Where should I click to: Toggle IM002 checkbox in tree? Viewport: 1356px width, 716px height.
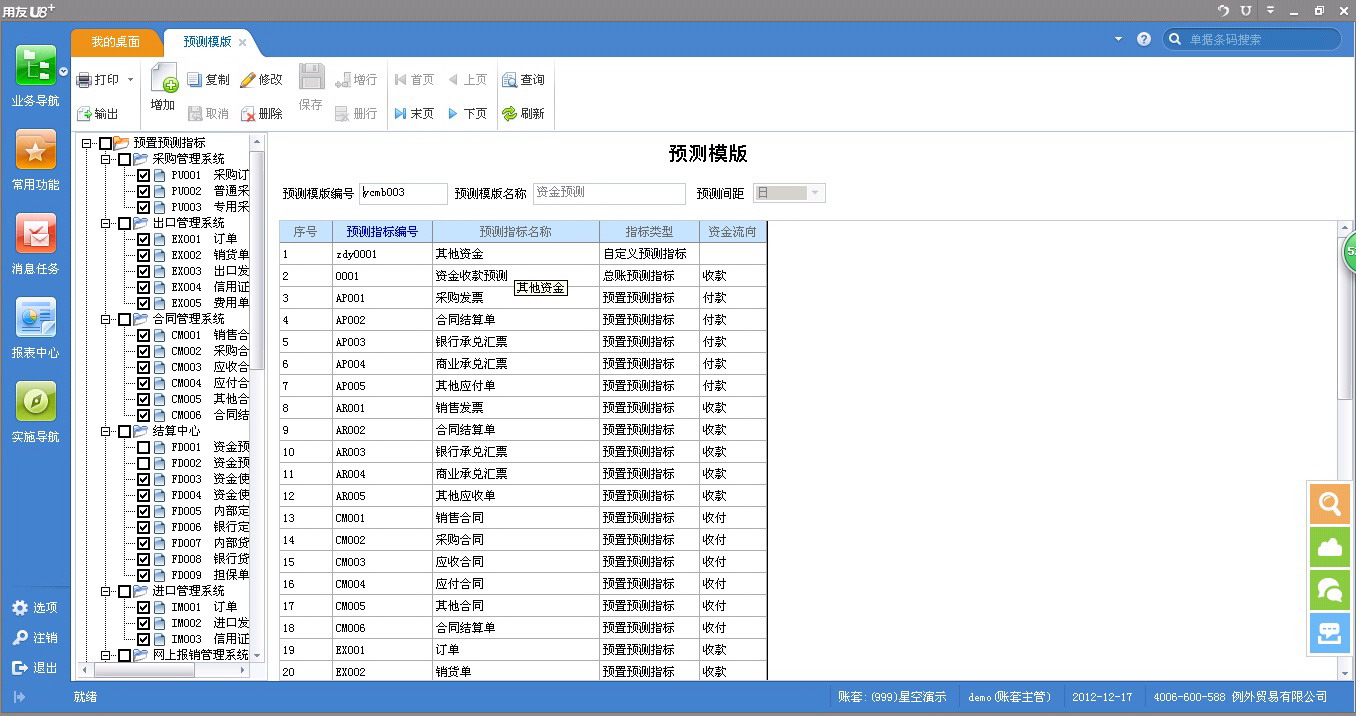(x=144, y=623)
